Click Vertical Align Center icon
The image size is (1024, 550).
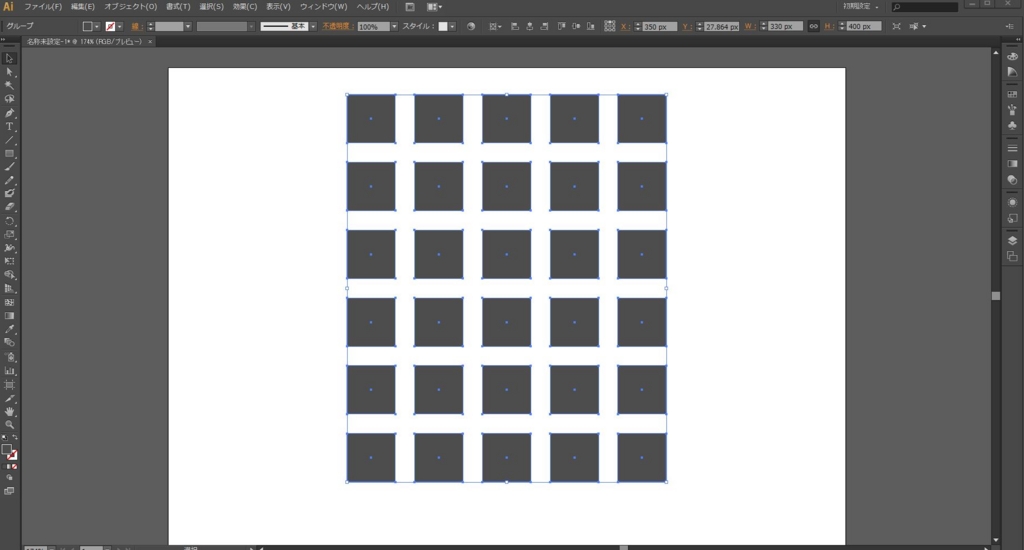[x=576, y=27]
